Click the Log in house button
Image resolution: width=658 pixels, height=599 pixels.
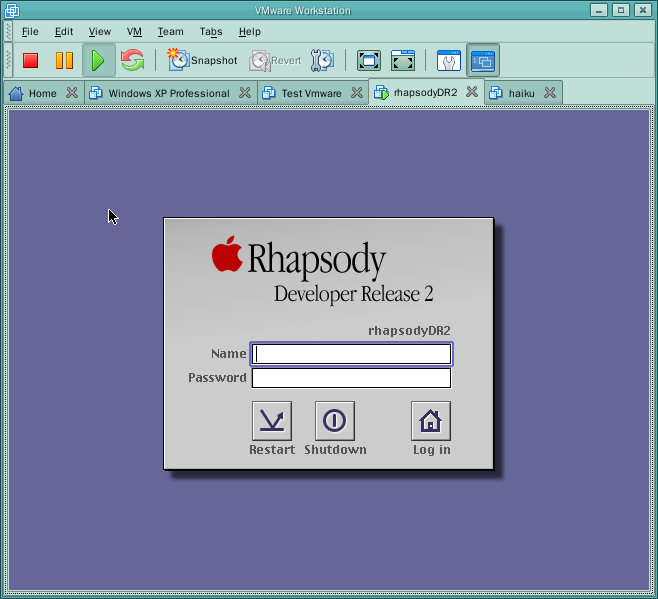(431, 421)
